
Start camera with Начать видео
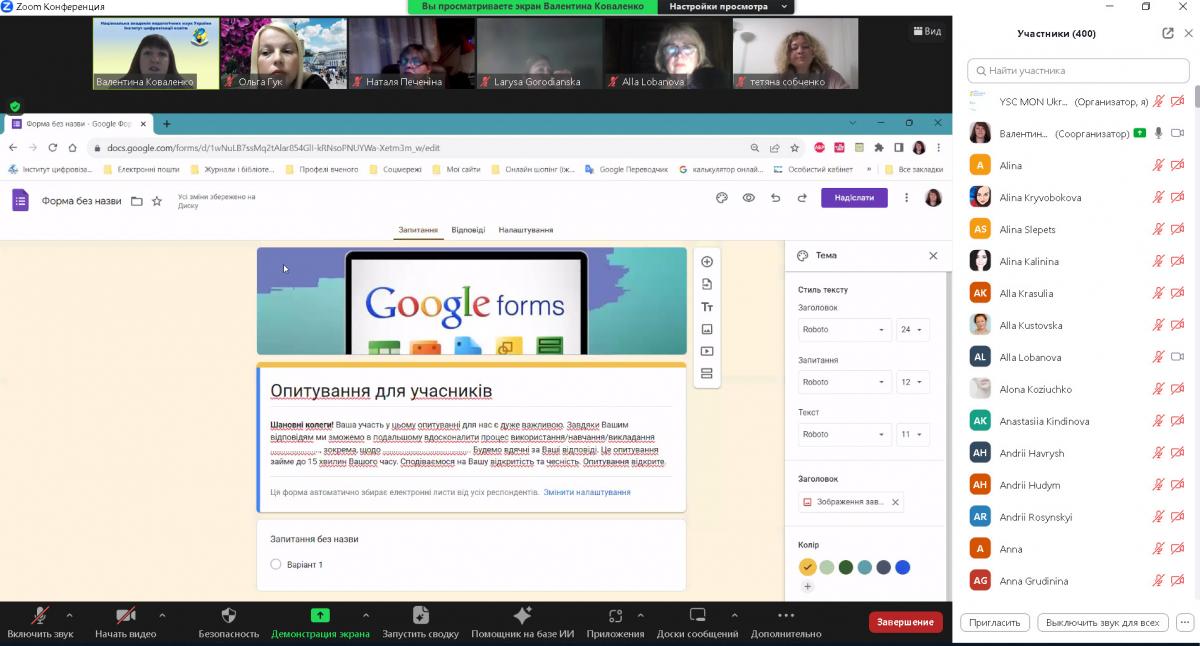(x=125, y=622)
